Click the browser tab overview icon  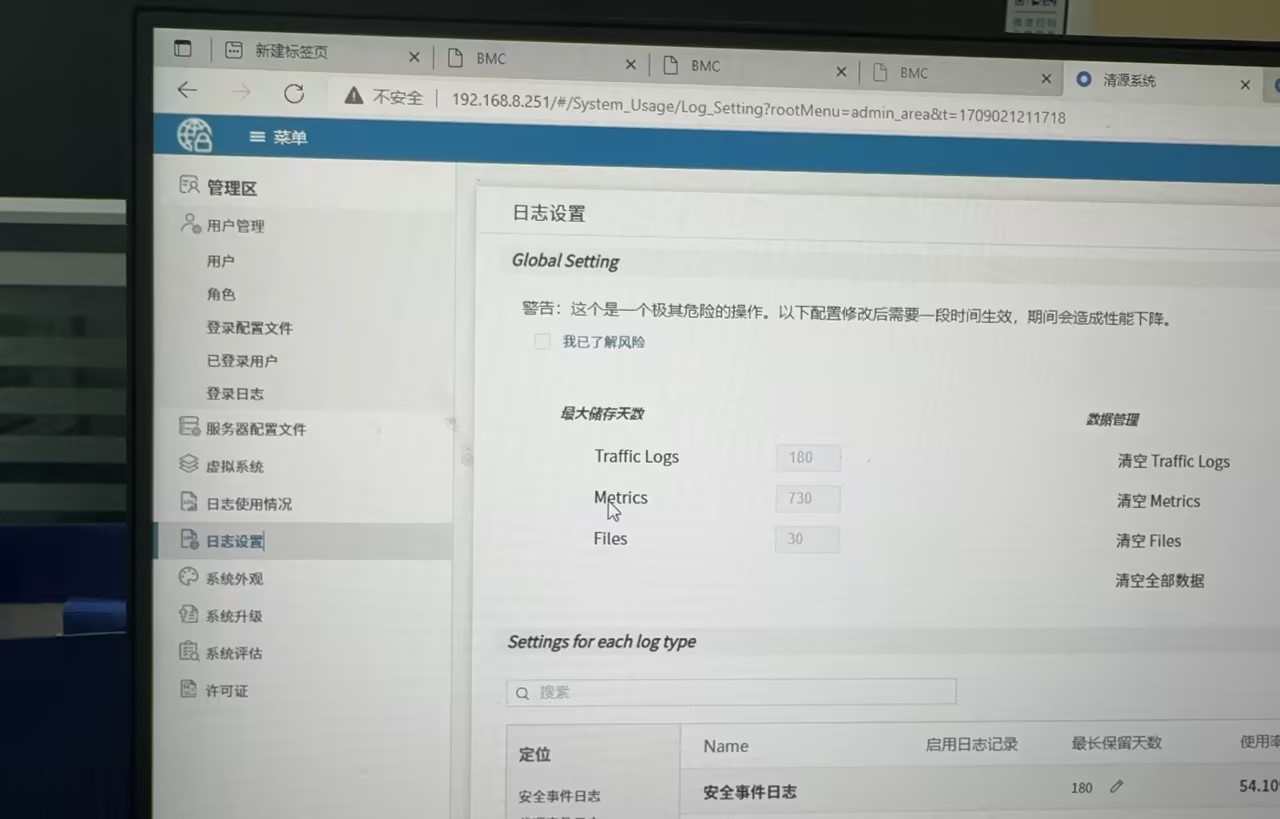pyautogui.click(x=182, y=48)
